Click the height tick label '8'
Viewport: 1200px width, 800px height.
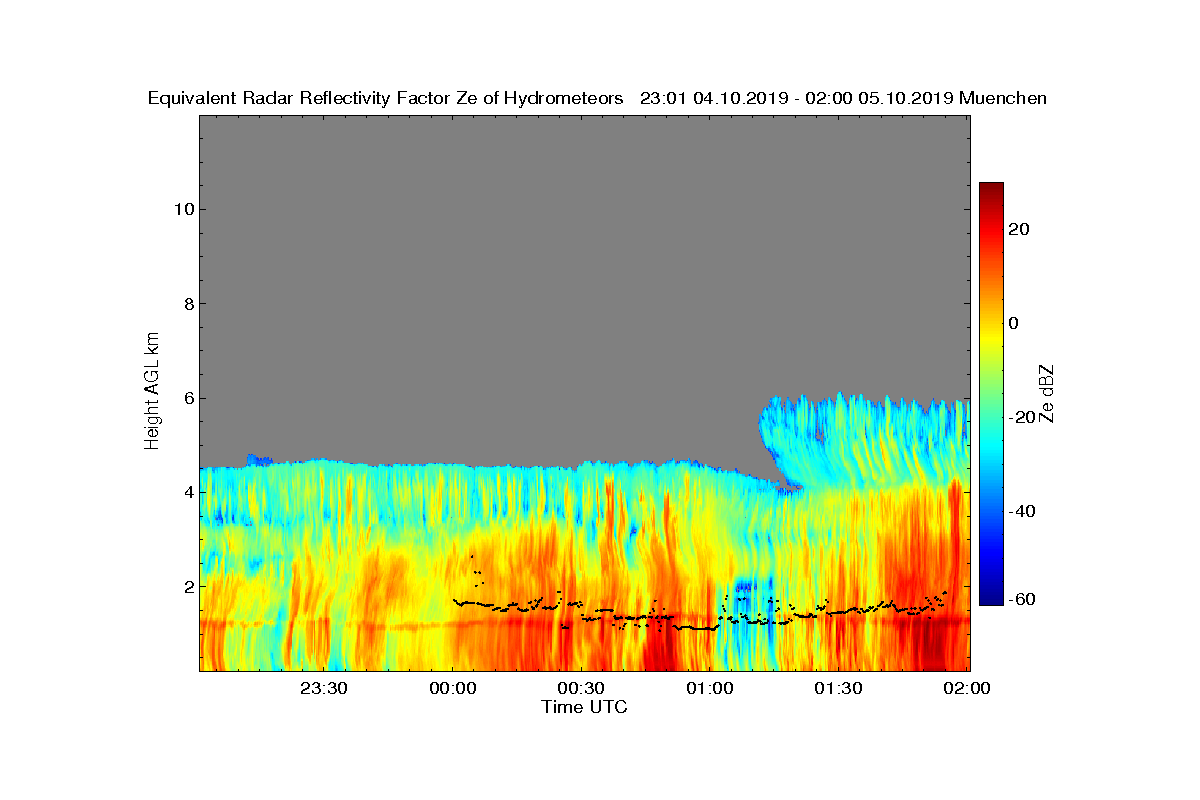[x=187, y=303]
